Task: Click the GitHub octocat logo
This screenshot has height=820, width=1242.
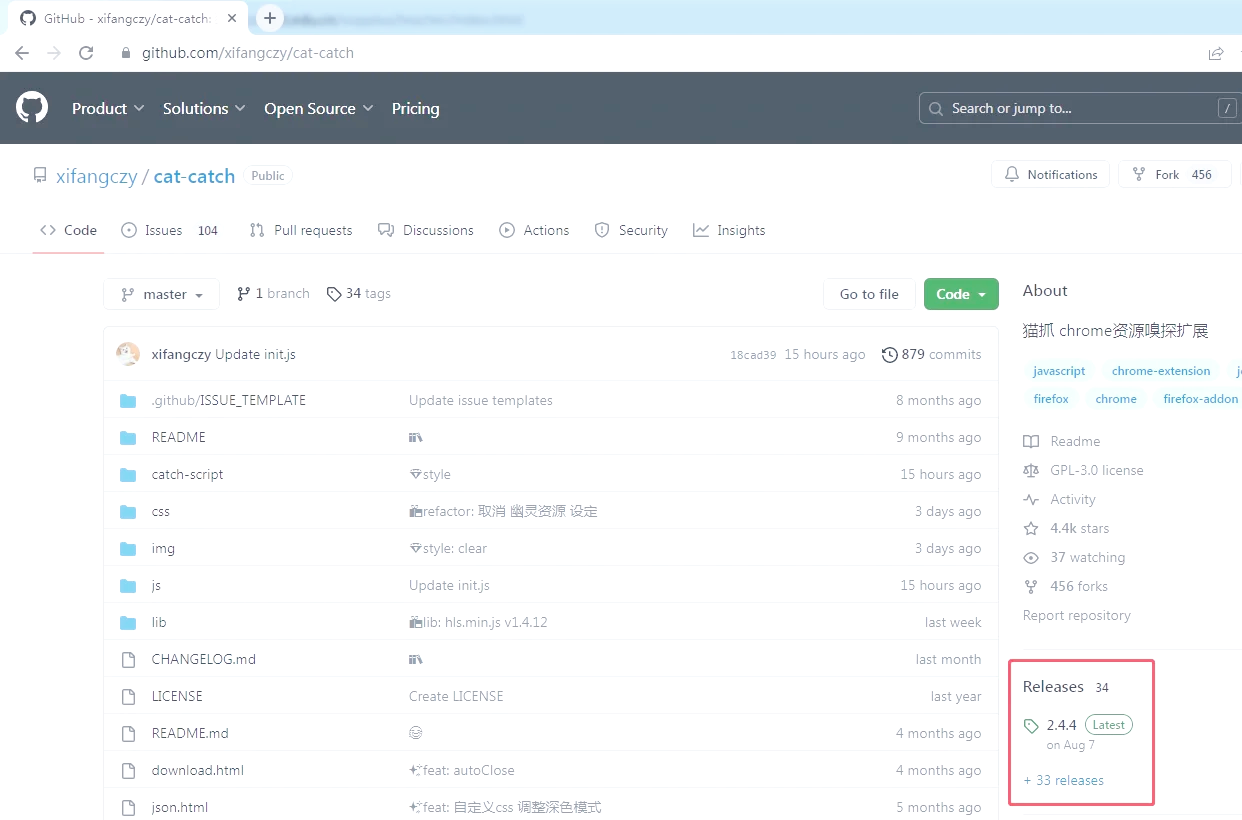Action: 32,108
